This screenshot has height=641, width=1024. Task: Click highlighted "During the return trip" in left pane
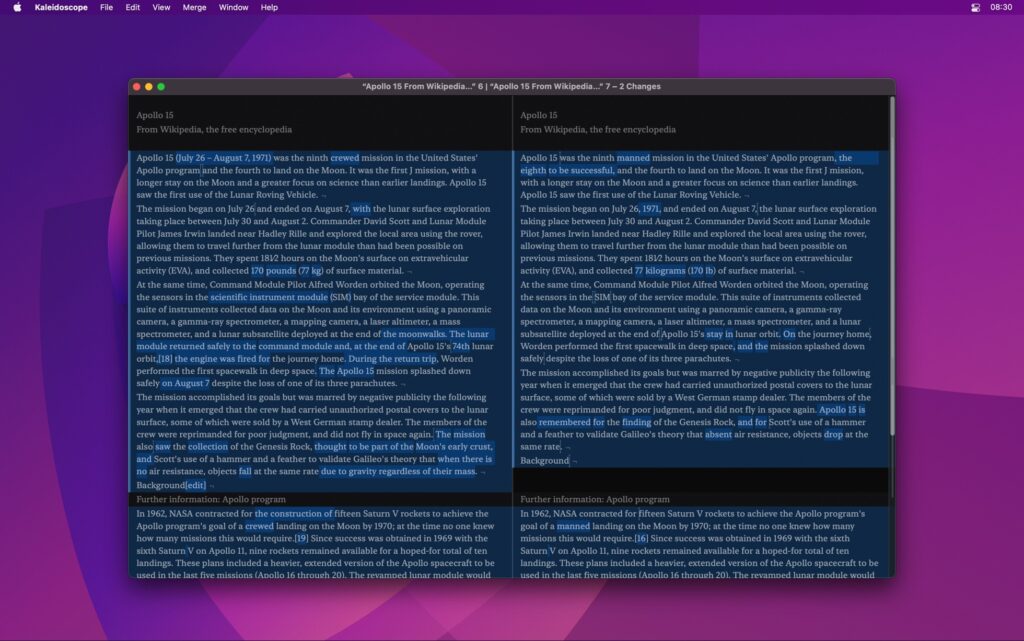point(392,358)
